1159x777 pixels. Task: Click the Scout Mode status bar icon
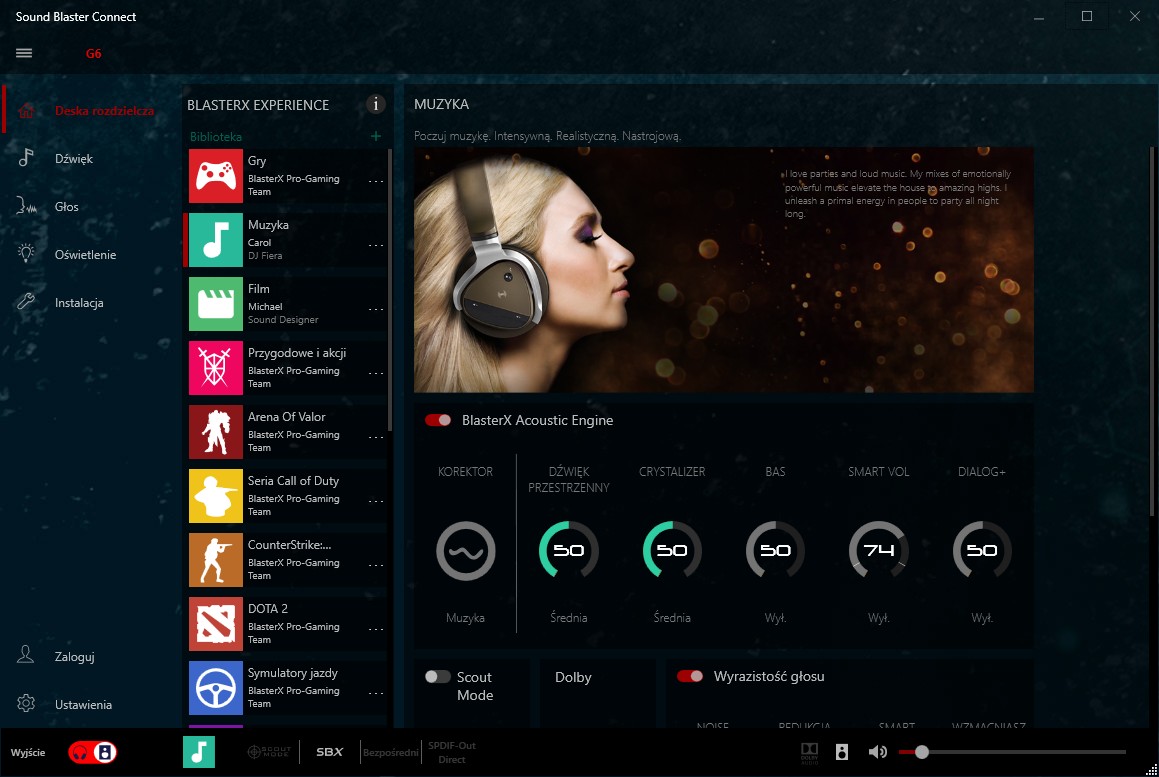pyautogui.click(x=269, y=752)
